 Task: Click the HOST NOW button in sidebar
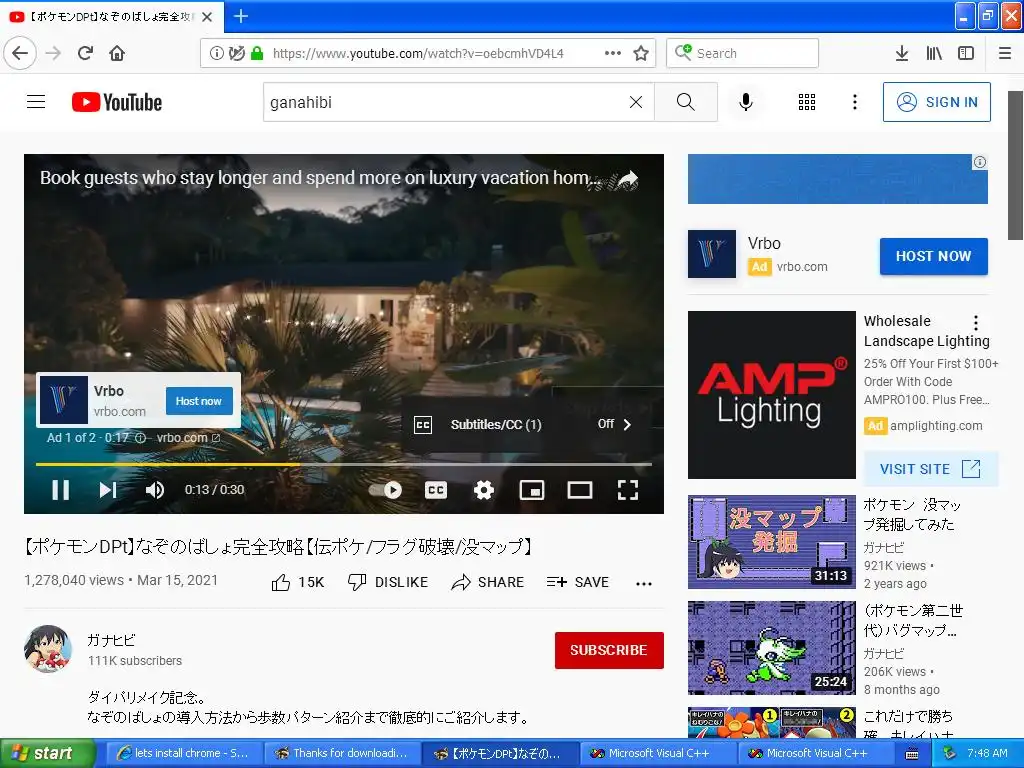pyautogui.click(x=934, y=256)
